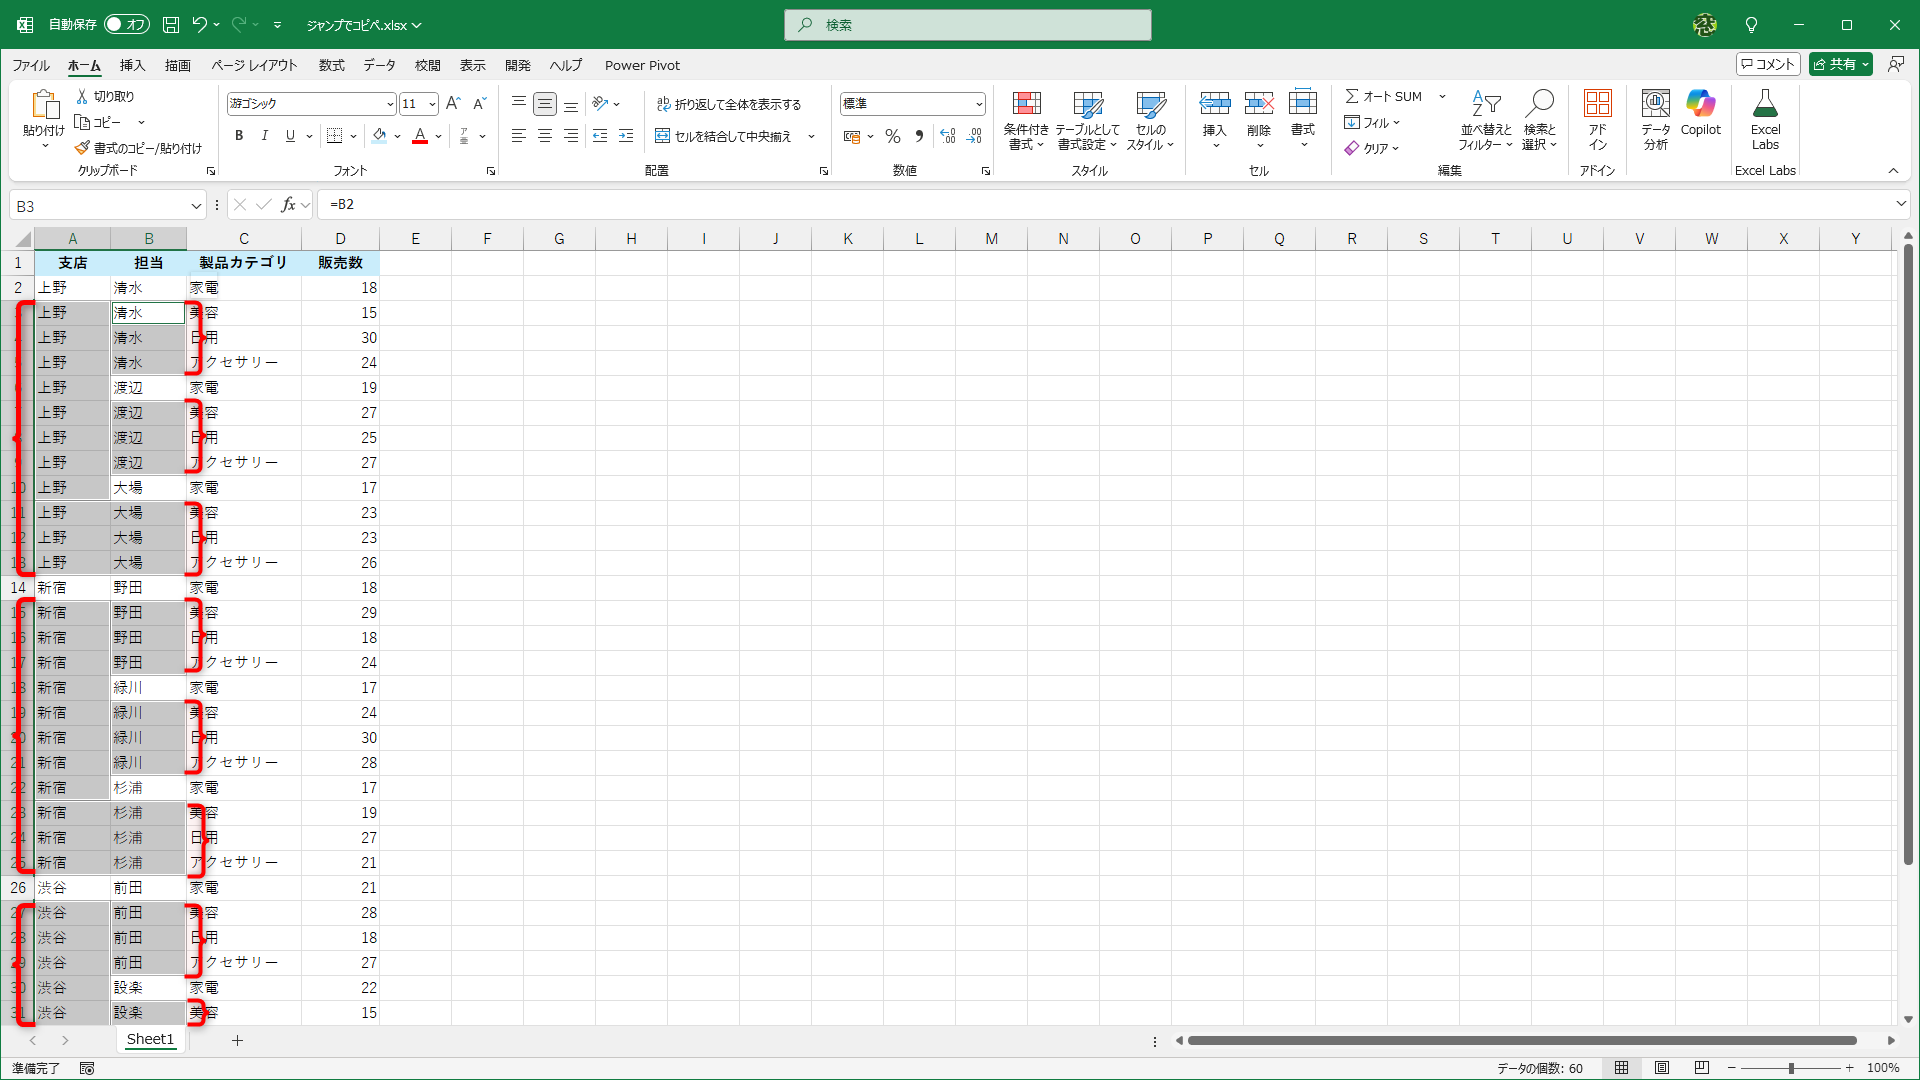Toggle the AutoSave switch
1920x1080 pixels.
coord(127,24)
